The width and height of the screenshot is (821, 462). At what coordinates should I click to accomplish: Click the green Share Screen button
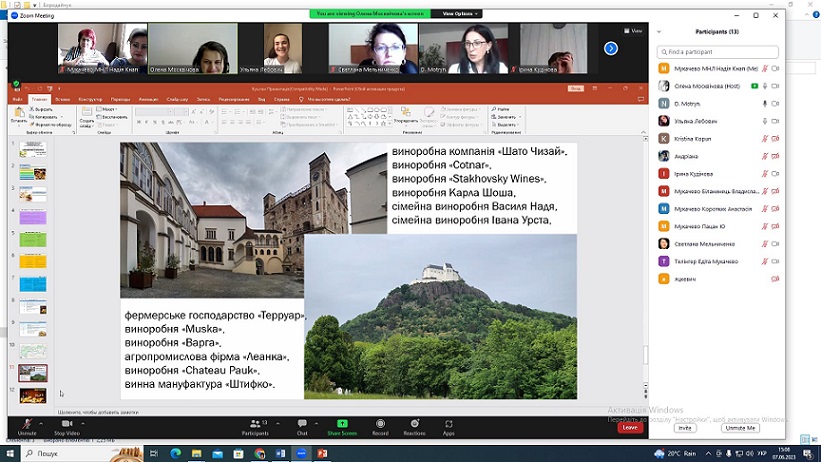[342, 426]
